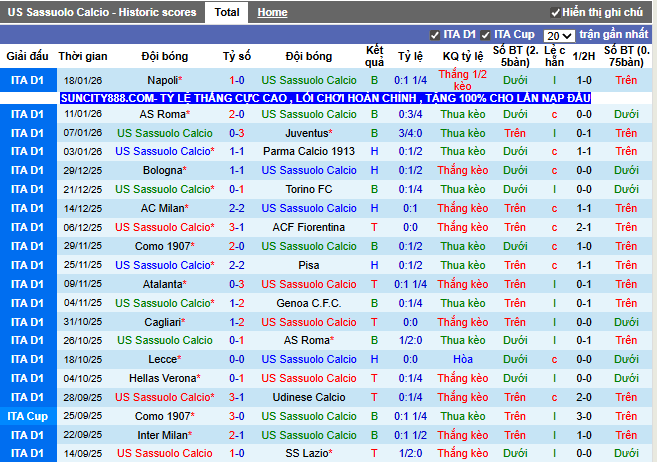
Task: Click AC Milan team name
Action: point(163,208)
